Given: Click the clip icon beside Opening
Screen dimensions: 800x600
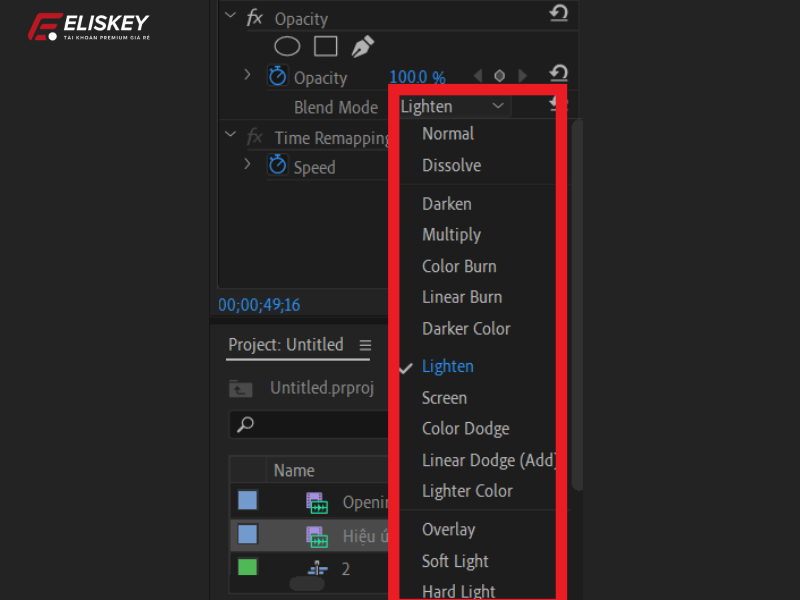Looking at the screenshot, I should [x=317, y=501].
